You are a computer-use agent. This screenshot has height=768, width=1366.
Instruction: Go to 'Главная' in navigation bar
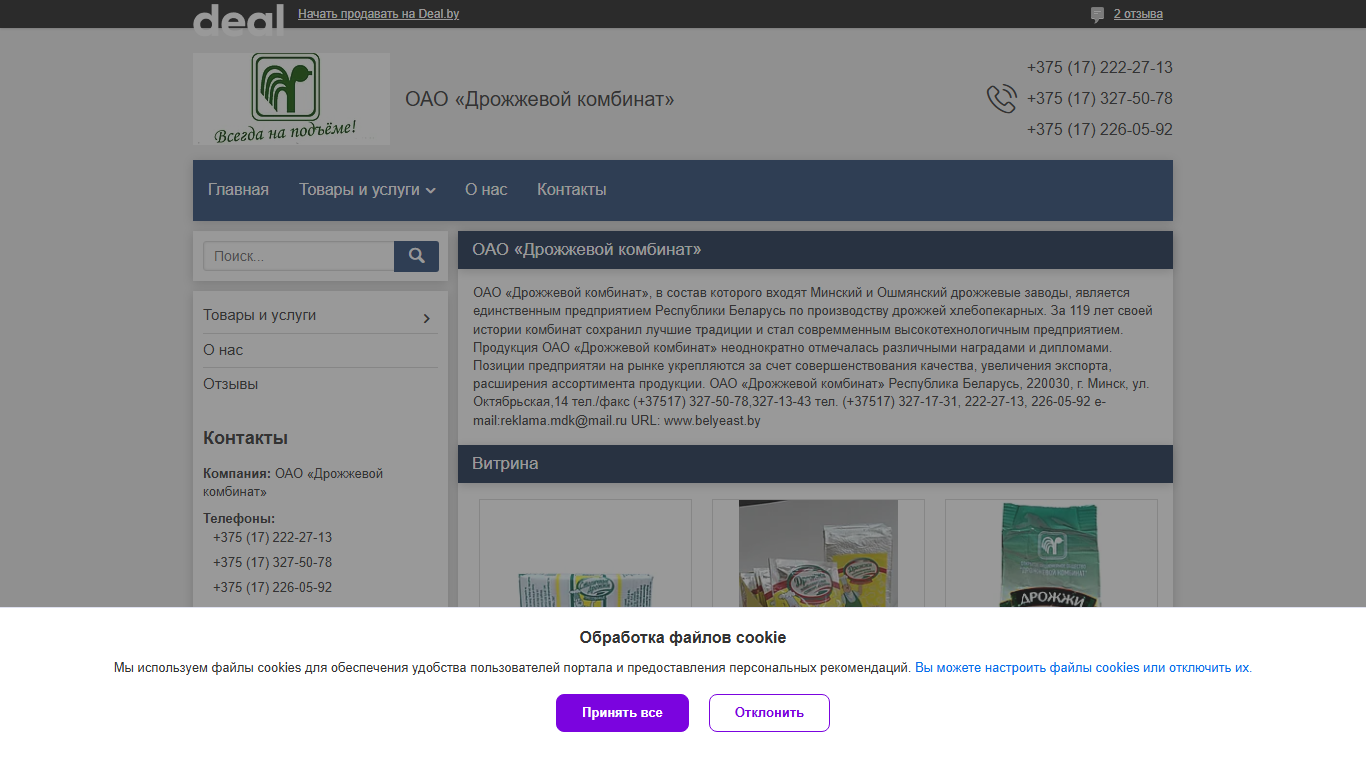click(238, 190)
